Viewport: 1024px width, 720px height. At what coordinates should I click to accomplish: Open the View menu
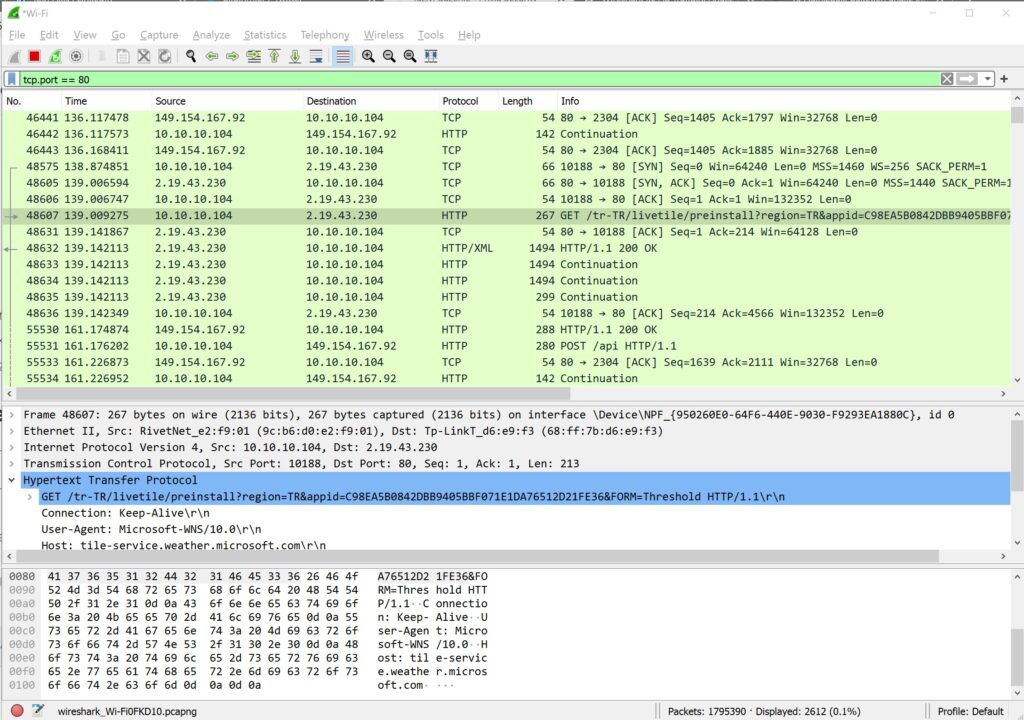click(x=85, y=35)
